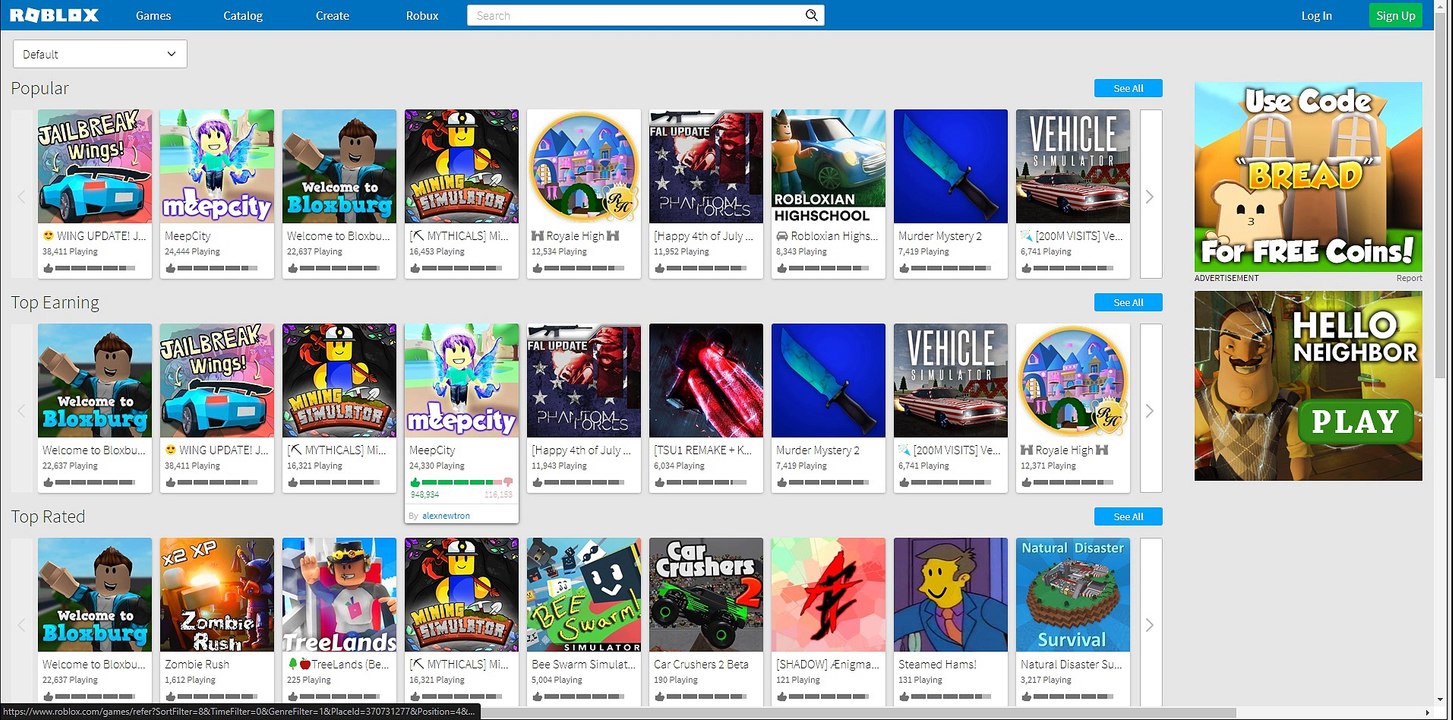Screen dimensions: 1453x720
Task: Click 'Car Crushers 2 Beta' title text
Action: coord(701,664)
